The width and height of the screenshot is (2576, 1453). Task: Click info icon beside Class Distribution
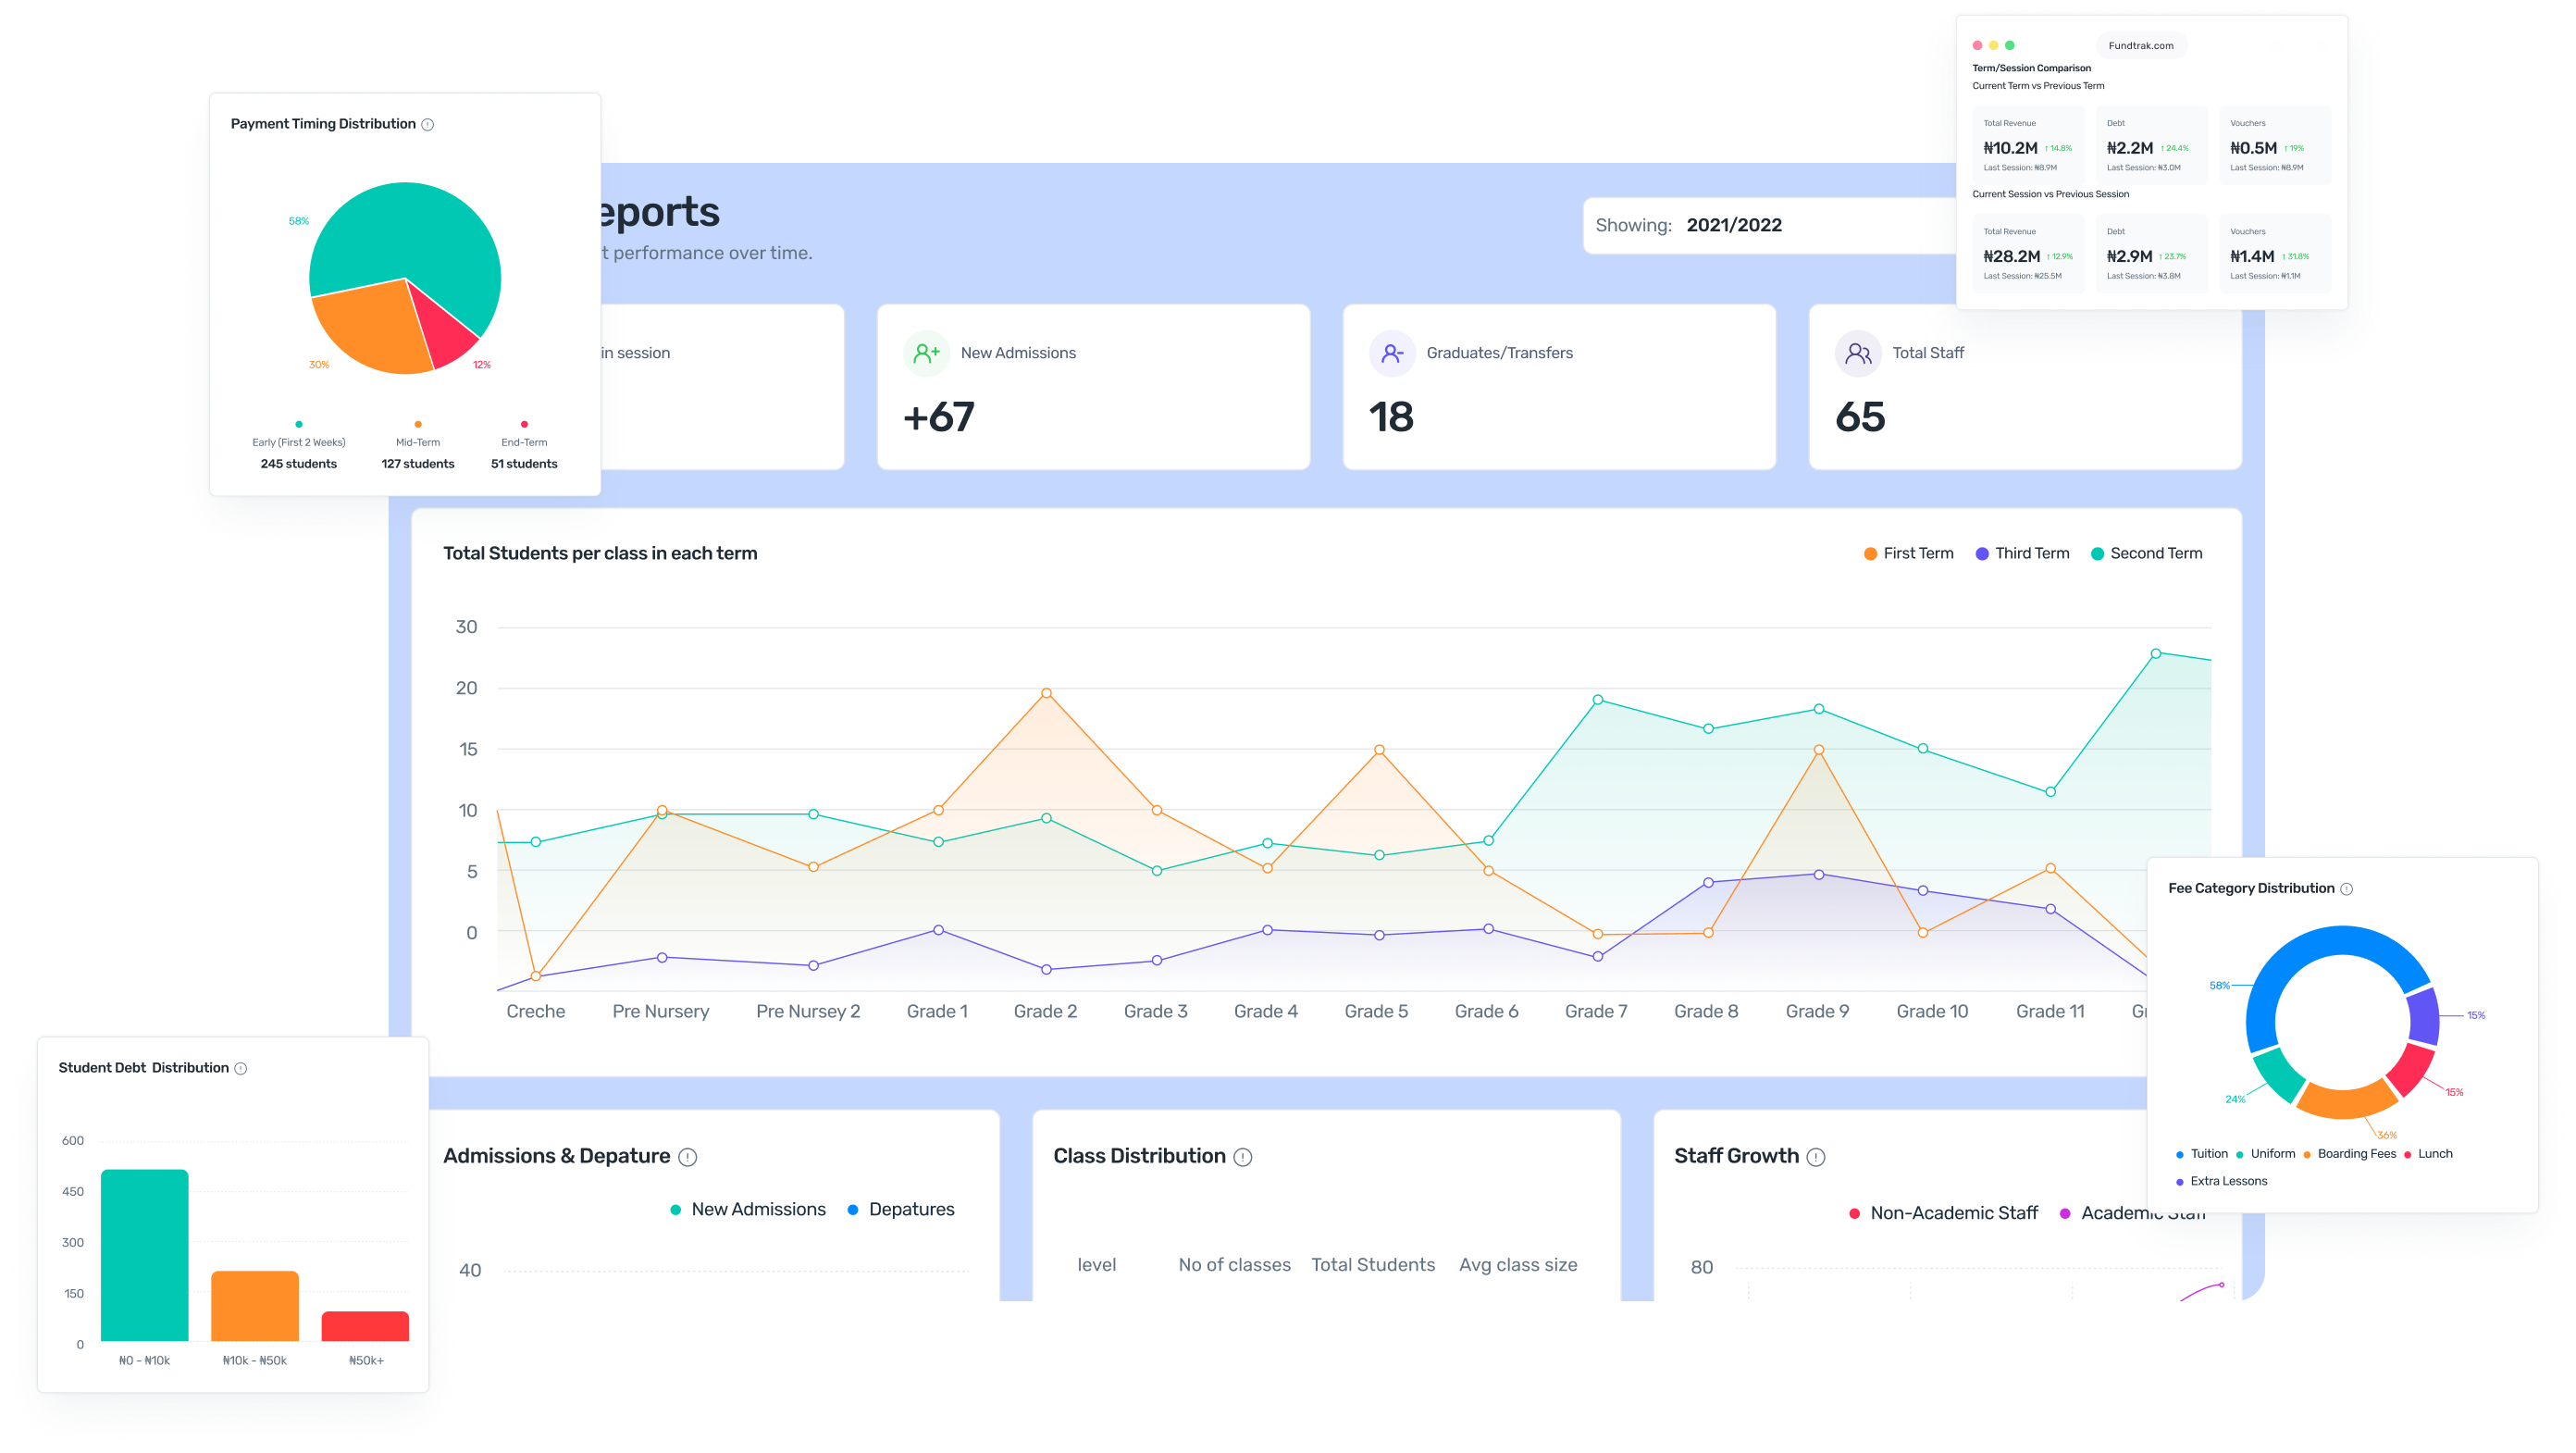click(x=1243, y=1157)
